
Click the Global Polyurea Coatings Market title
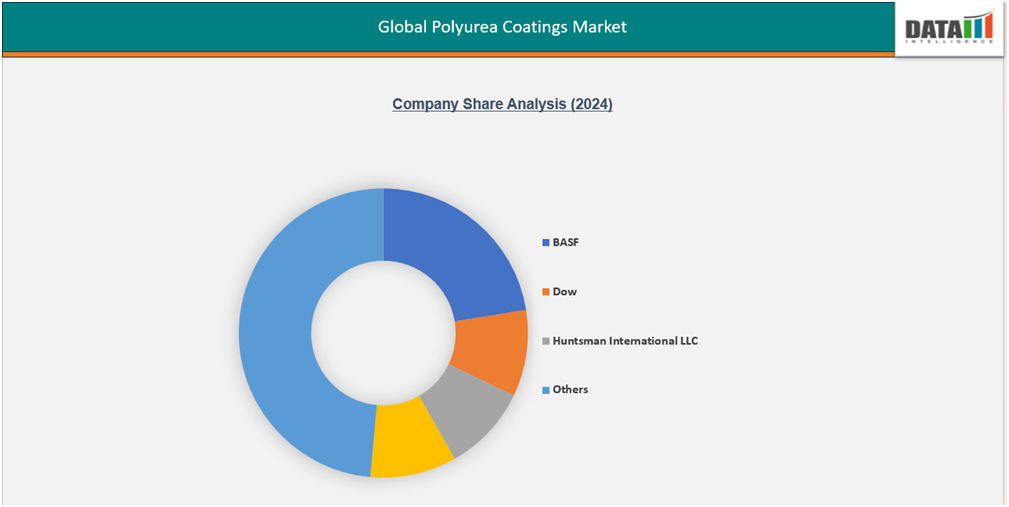point(502,27)
